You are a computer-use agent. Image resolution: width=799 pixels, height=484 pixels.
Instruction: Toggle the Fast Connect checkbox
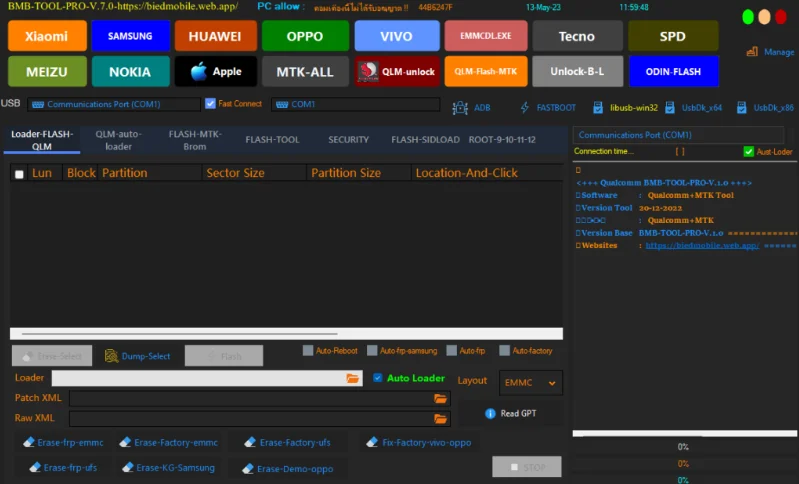210,103
